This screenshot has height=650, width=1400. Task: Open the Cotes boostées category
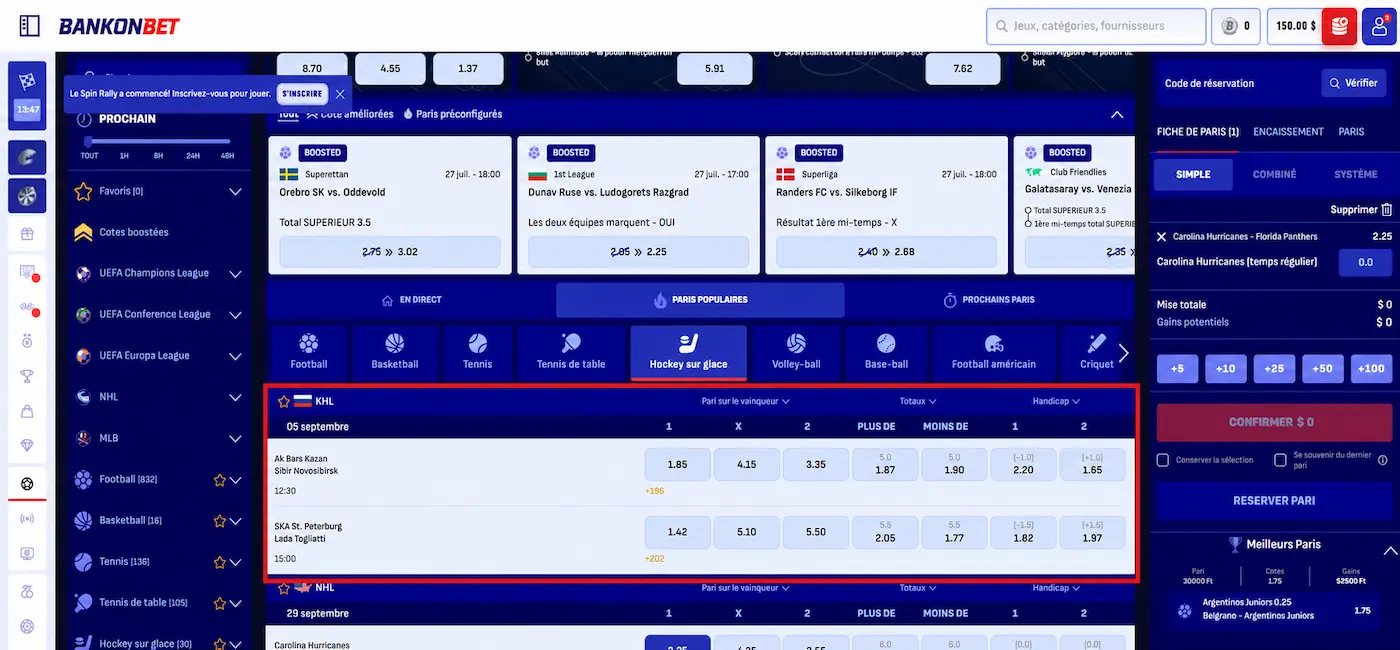(x=134, y=232)
